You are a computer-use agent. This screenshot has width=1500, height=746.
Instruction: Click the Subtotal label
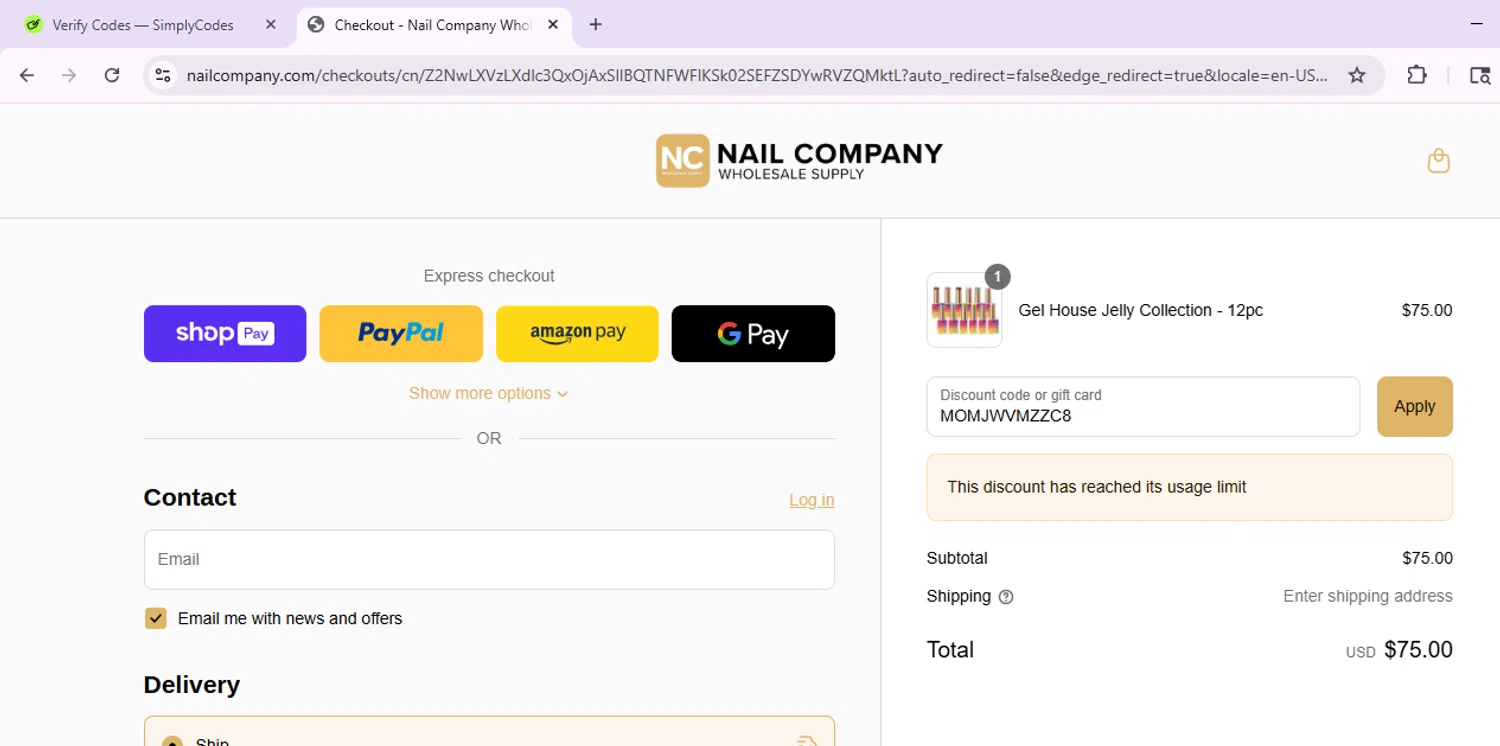pos(957,558)
